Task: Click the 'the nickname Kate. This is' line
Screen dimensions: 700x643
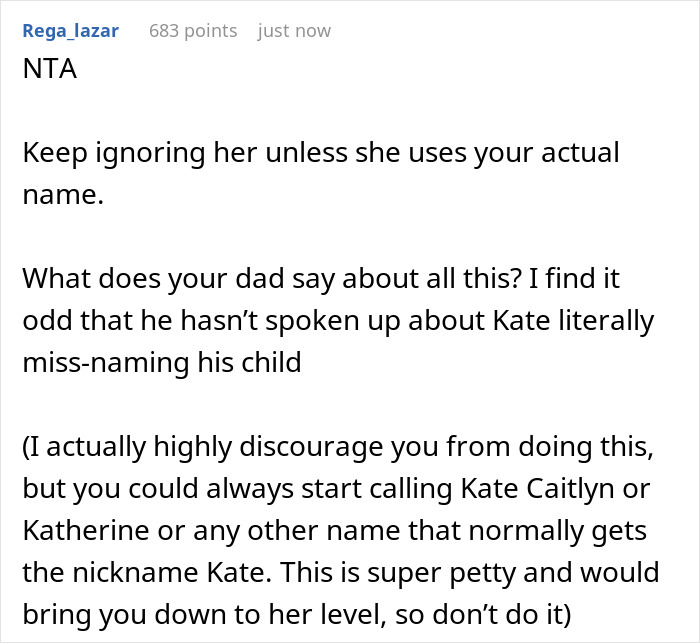Action: tap(341, 573)
